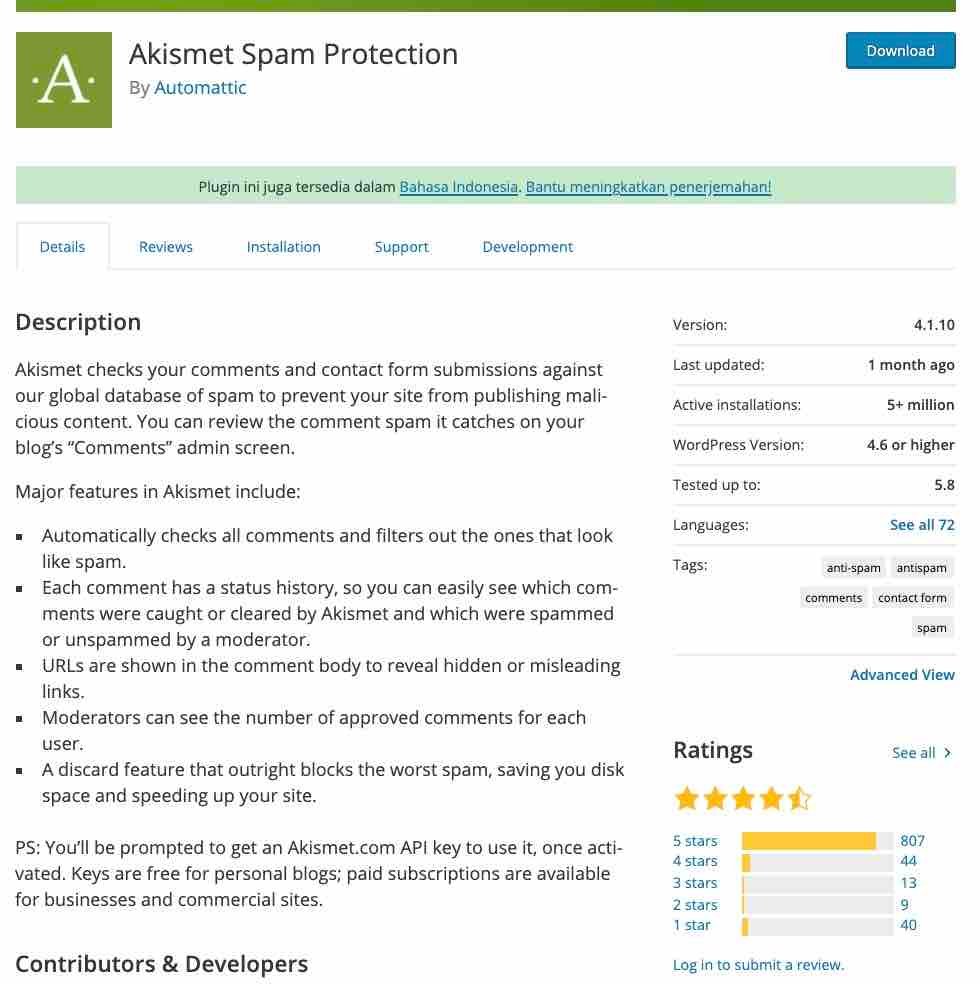Screen dimensions: 980x984
Task: Select the anti-spam tag
Action: pos(853,567)
